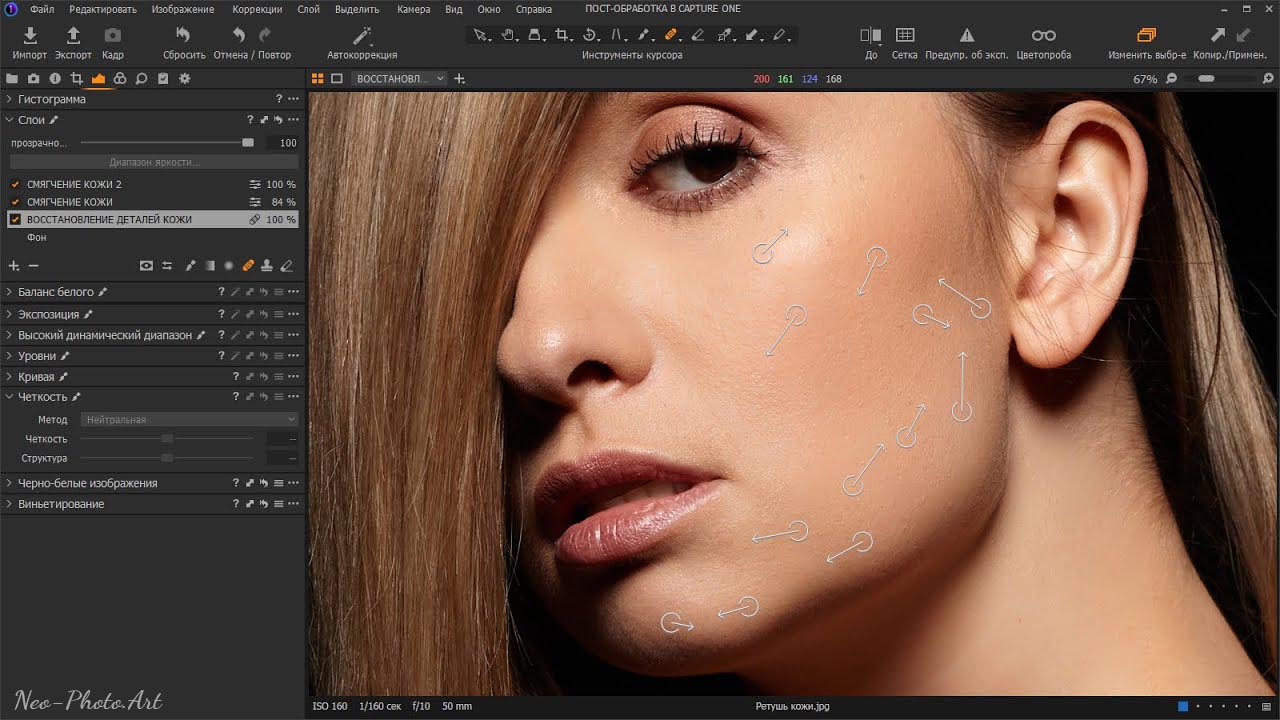The width and height of the screenshot is (1280, 720).
Task: Uncheck СМЯГЧЕНИЕ КОЖИ 84% layer
Action: (x=15, y=202)
